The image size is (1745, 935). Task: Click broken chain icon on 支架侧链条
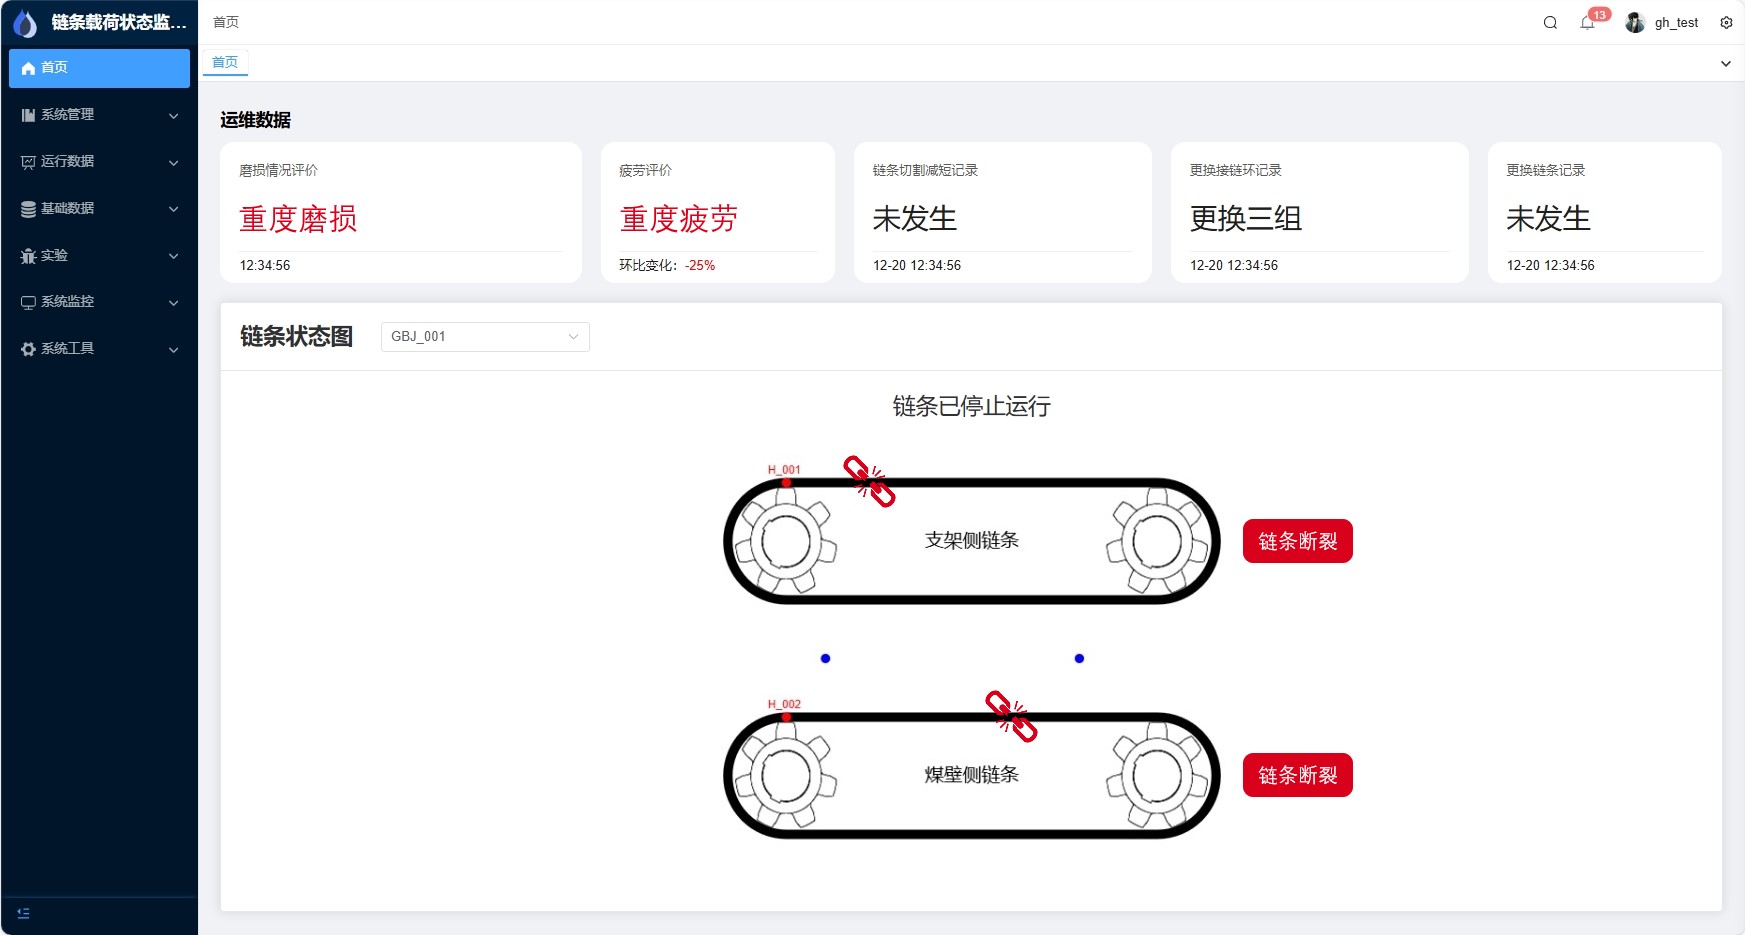869,481
